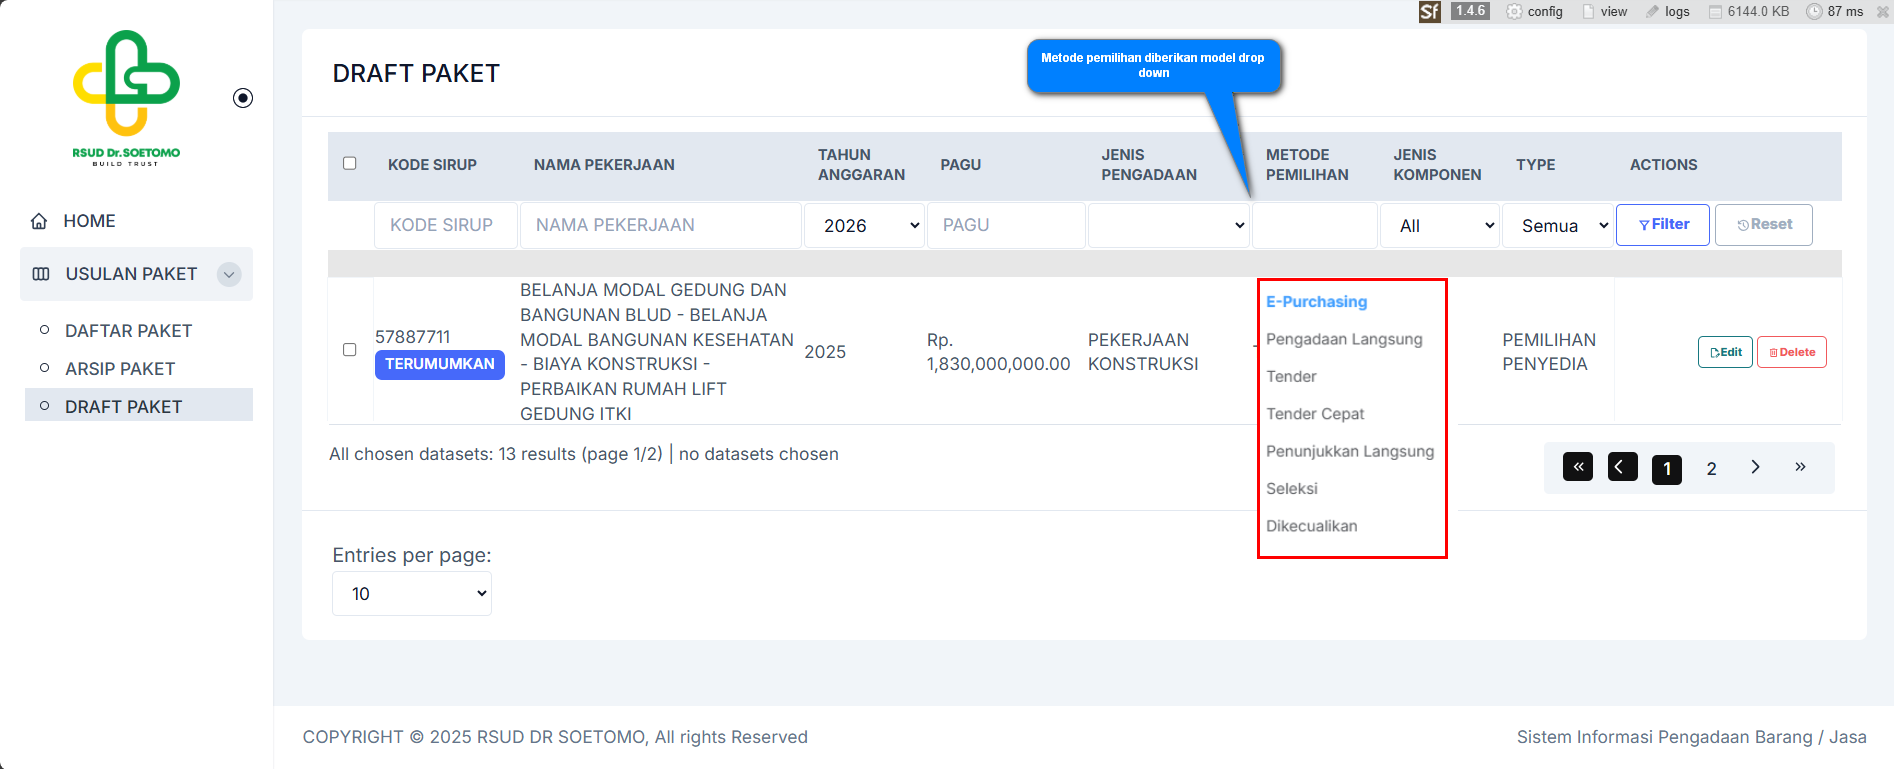Choose Tender Cepat from the method list
Image resolution: width=1894 pixels, height=769 pixels.
(x=1315, y=414)
